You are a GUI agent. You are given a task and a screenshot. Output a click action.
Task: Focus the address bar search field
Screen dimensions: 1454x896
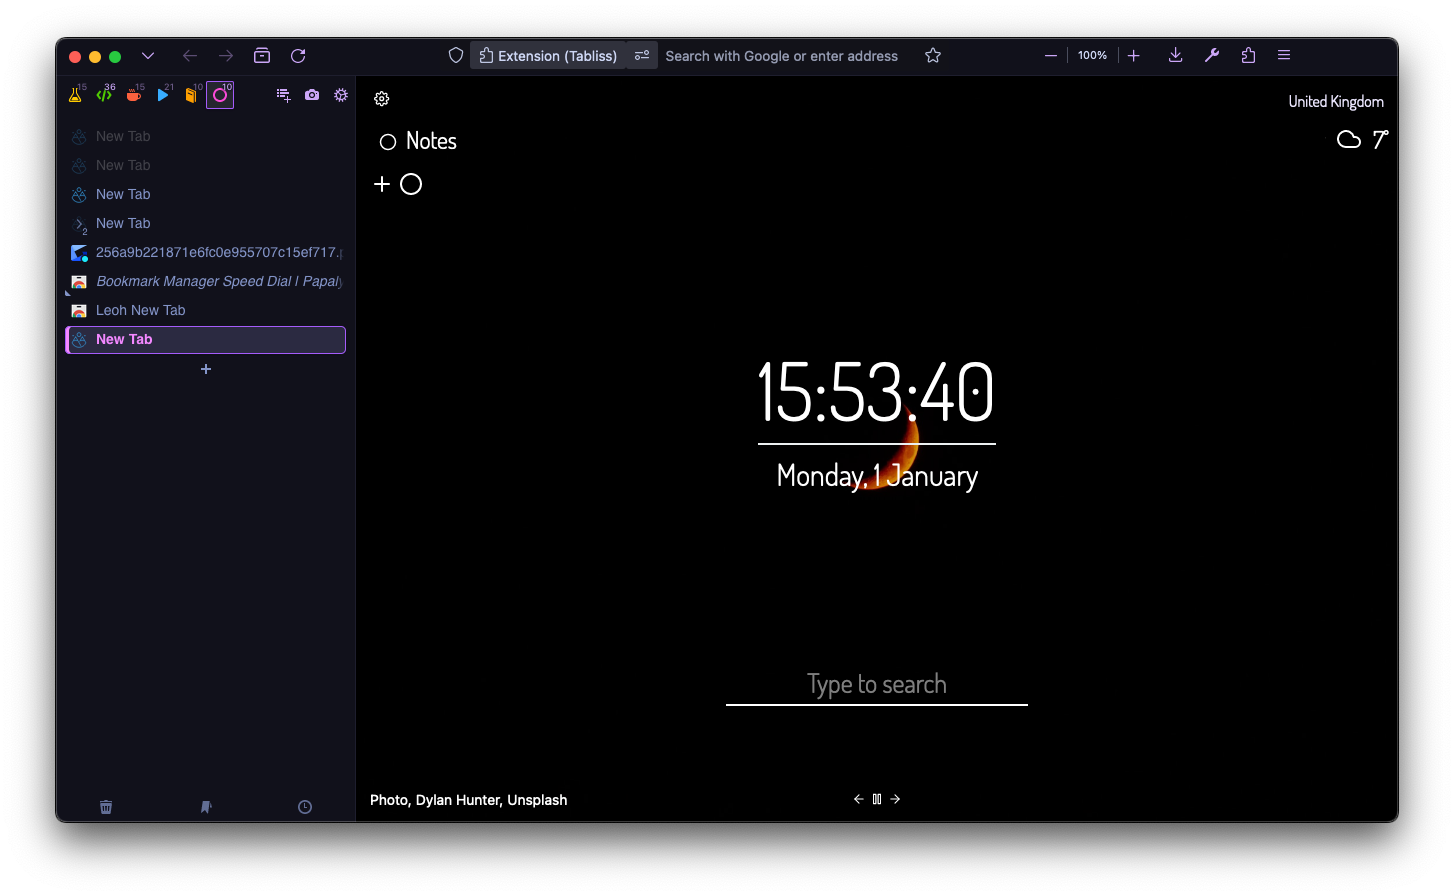[x=782, y=56]
